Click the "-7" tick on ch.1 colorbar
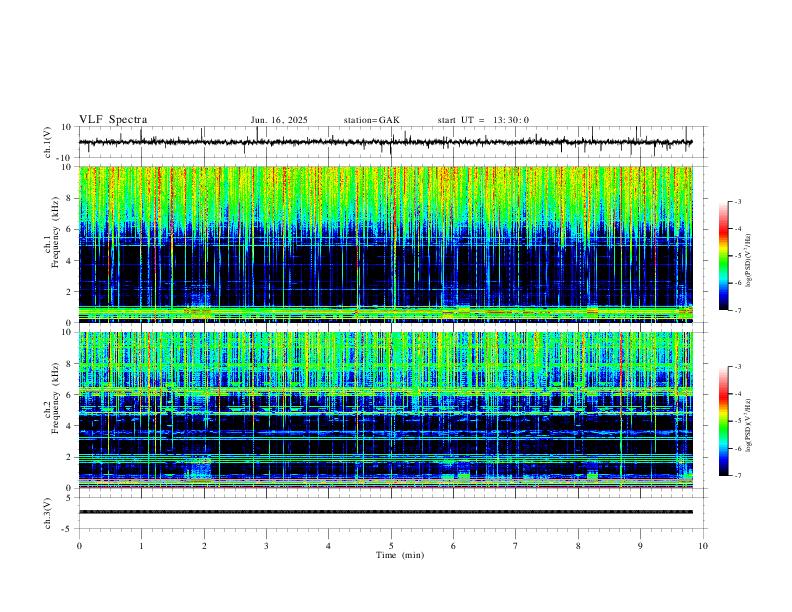The image size is (792, 612). pyautogui.click(x=737, y=311)
